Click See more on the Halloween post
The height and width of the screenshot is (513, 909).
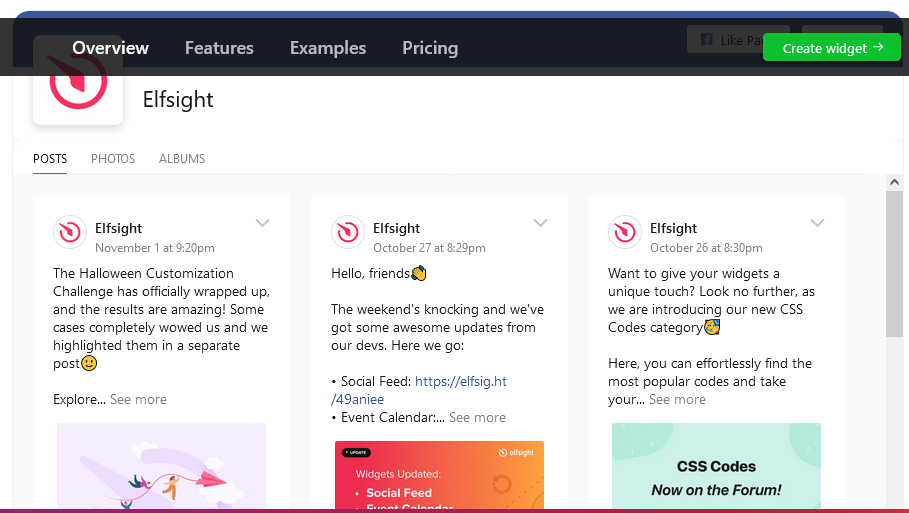coord(138,400)
